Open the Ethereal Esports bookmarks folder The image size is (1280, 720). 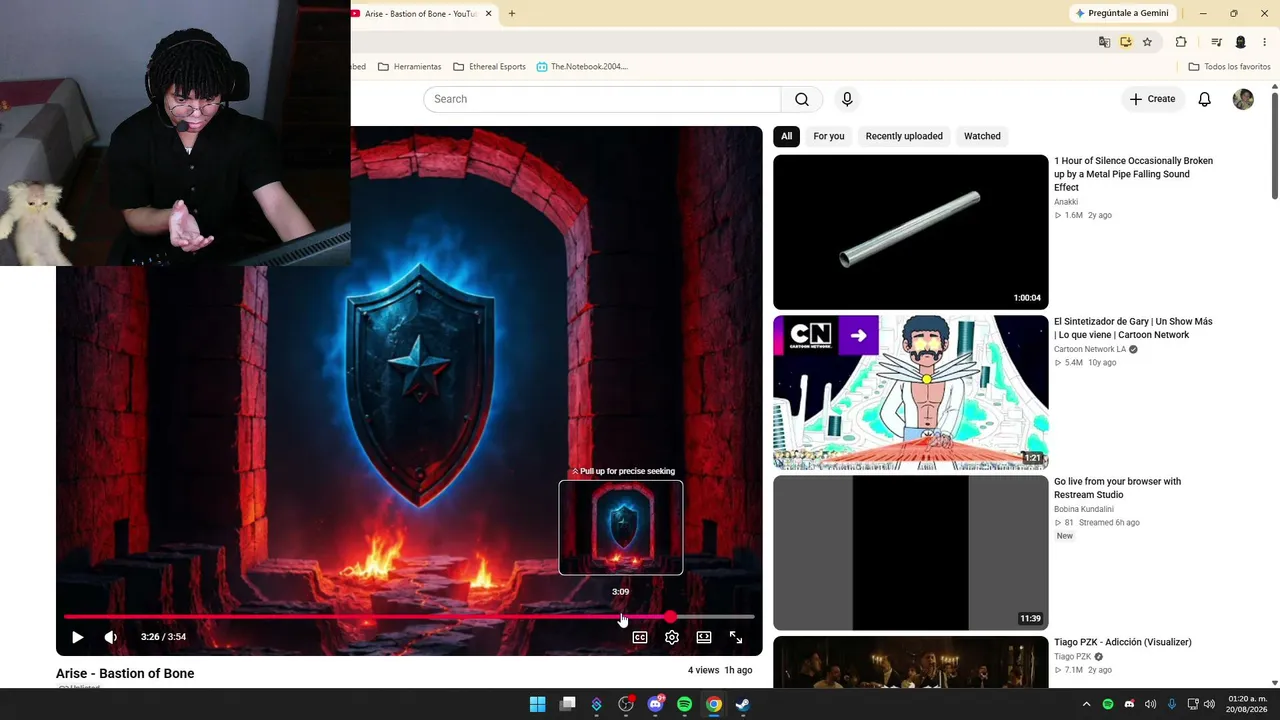click(489, 67)
